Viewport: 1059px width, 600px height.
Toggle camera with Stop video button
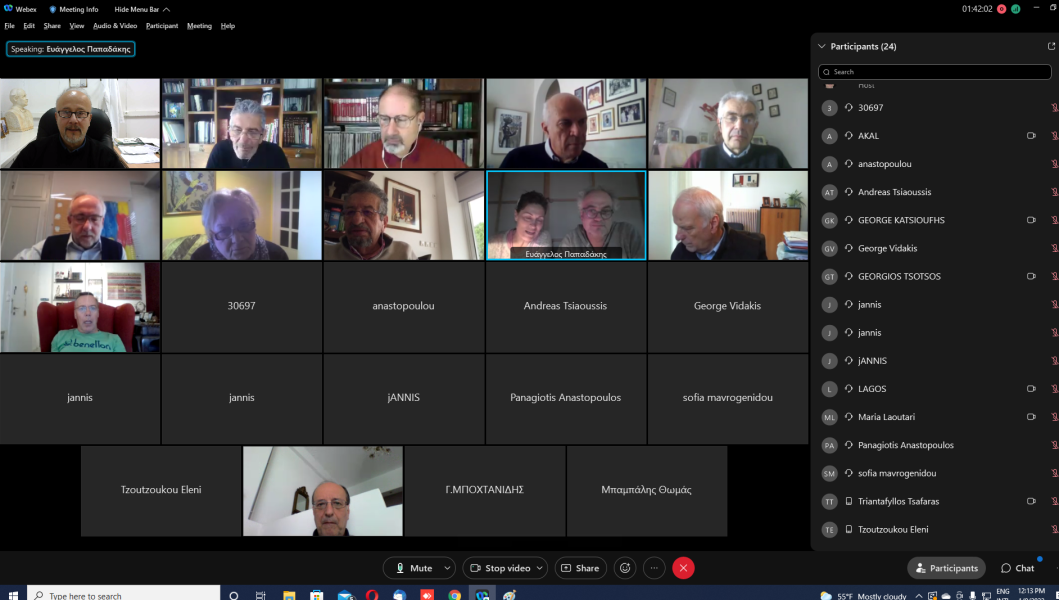[x=500, y=568]
